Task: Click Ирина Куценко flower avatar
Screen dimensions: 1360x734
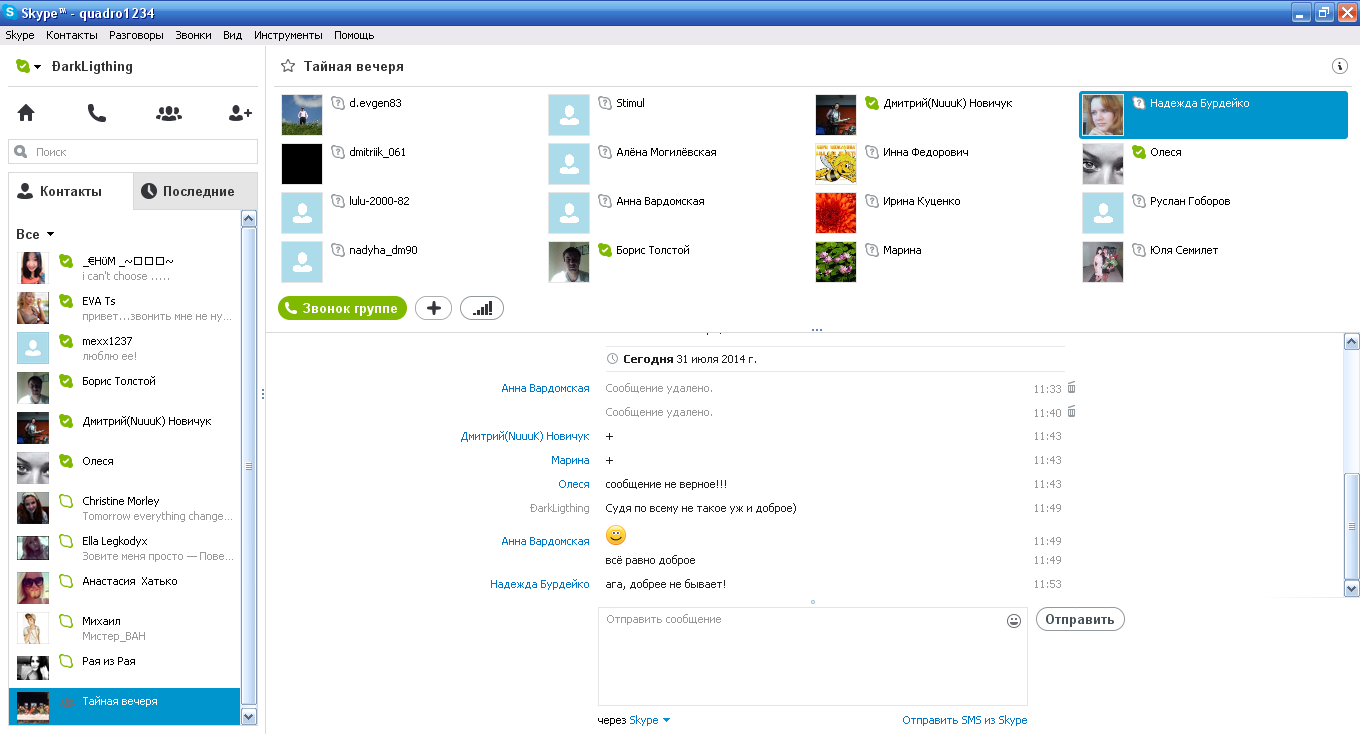Action: pos(836,213)
